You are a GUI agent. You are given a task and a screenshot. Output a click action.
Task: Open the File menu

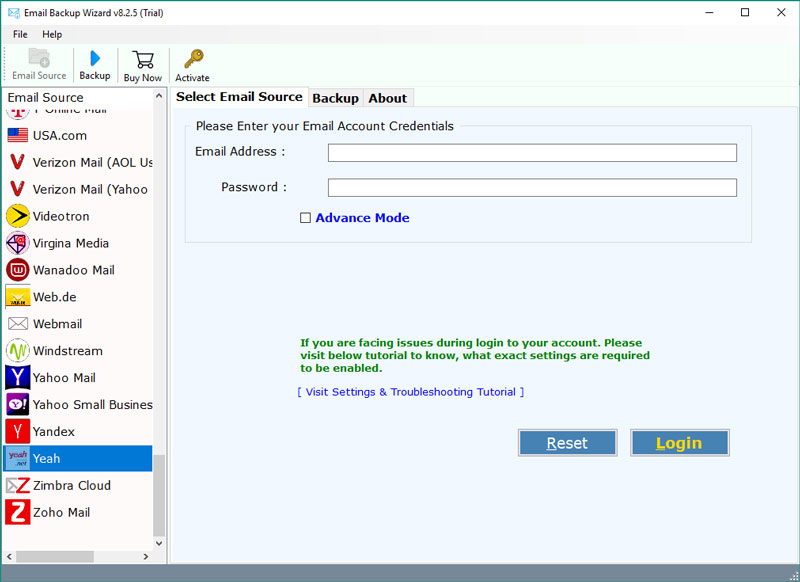coord(20,34)
